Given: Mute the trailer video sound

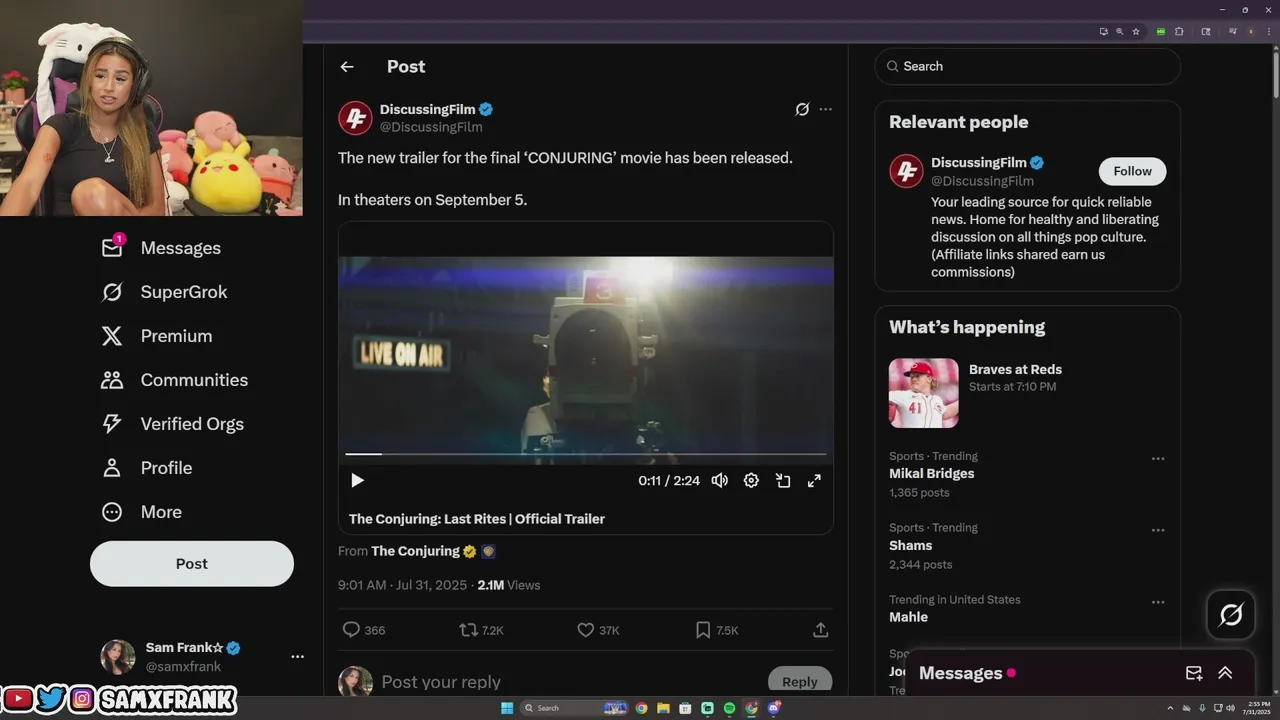Looking at the screenshot, I should pos(719,480).
